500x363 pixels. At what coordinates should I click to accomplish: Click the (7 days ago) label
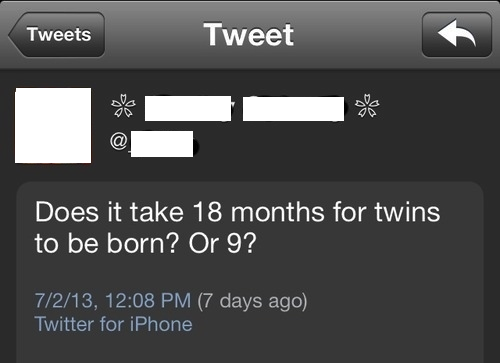tap(252, 301)
